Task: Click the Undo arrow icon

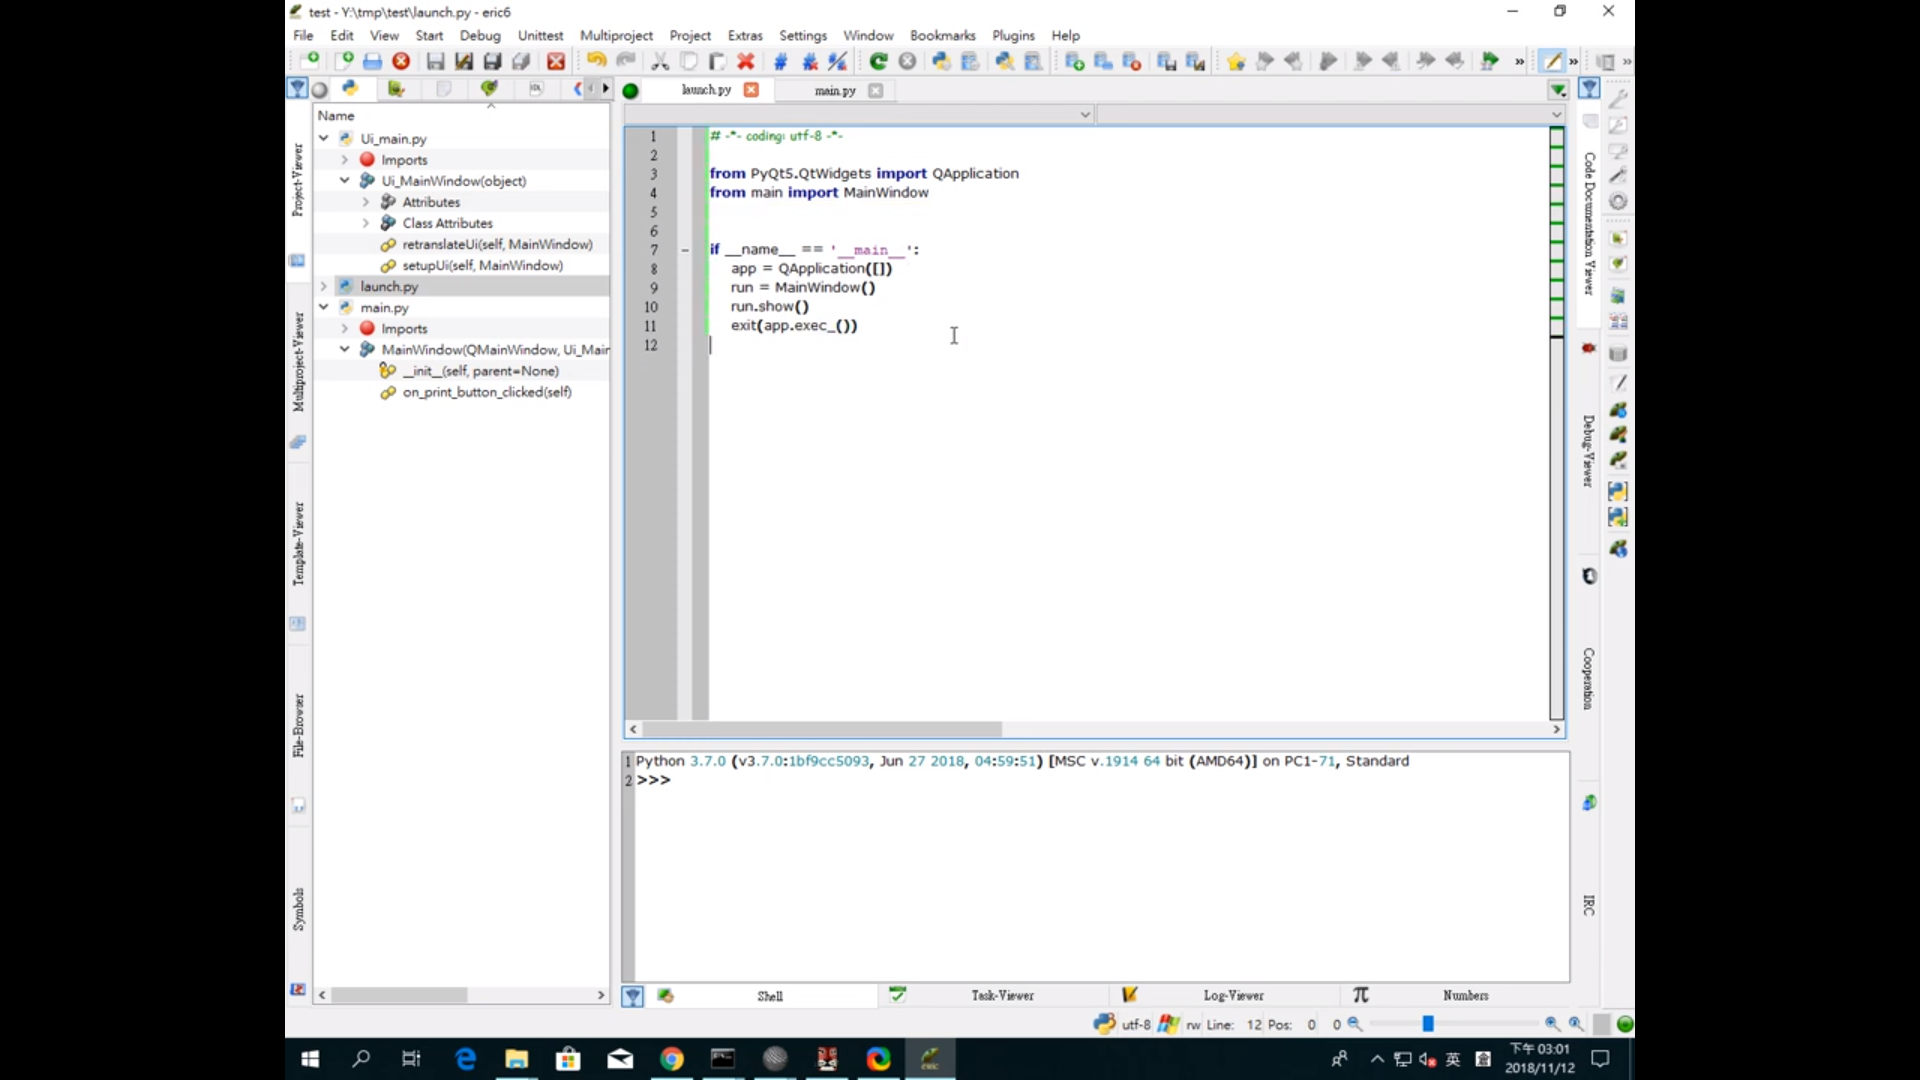Action: [x=596, y=61]
